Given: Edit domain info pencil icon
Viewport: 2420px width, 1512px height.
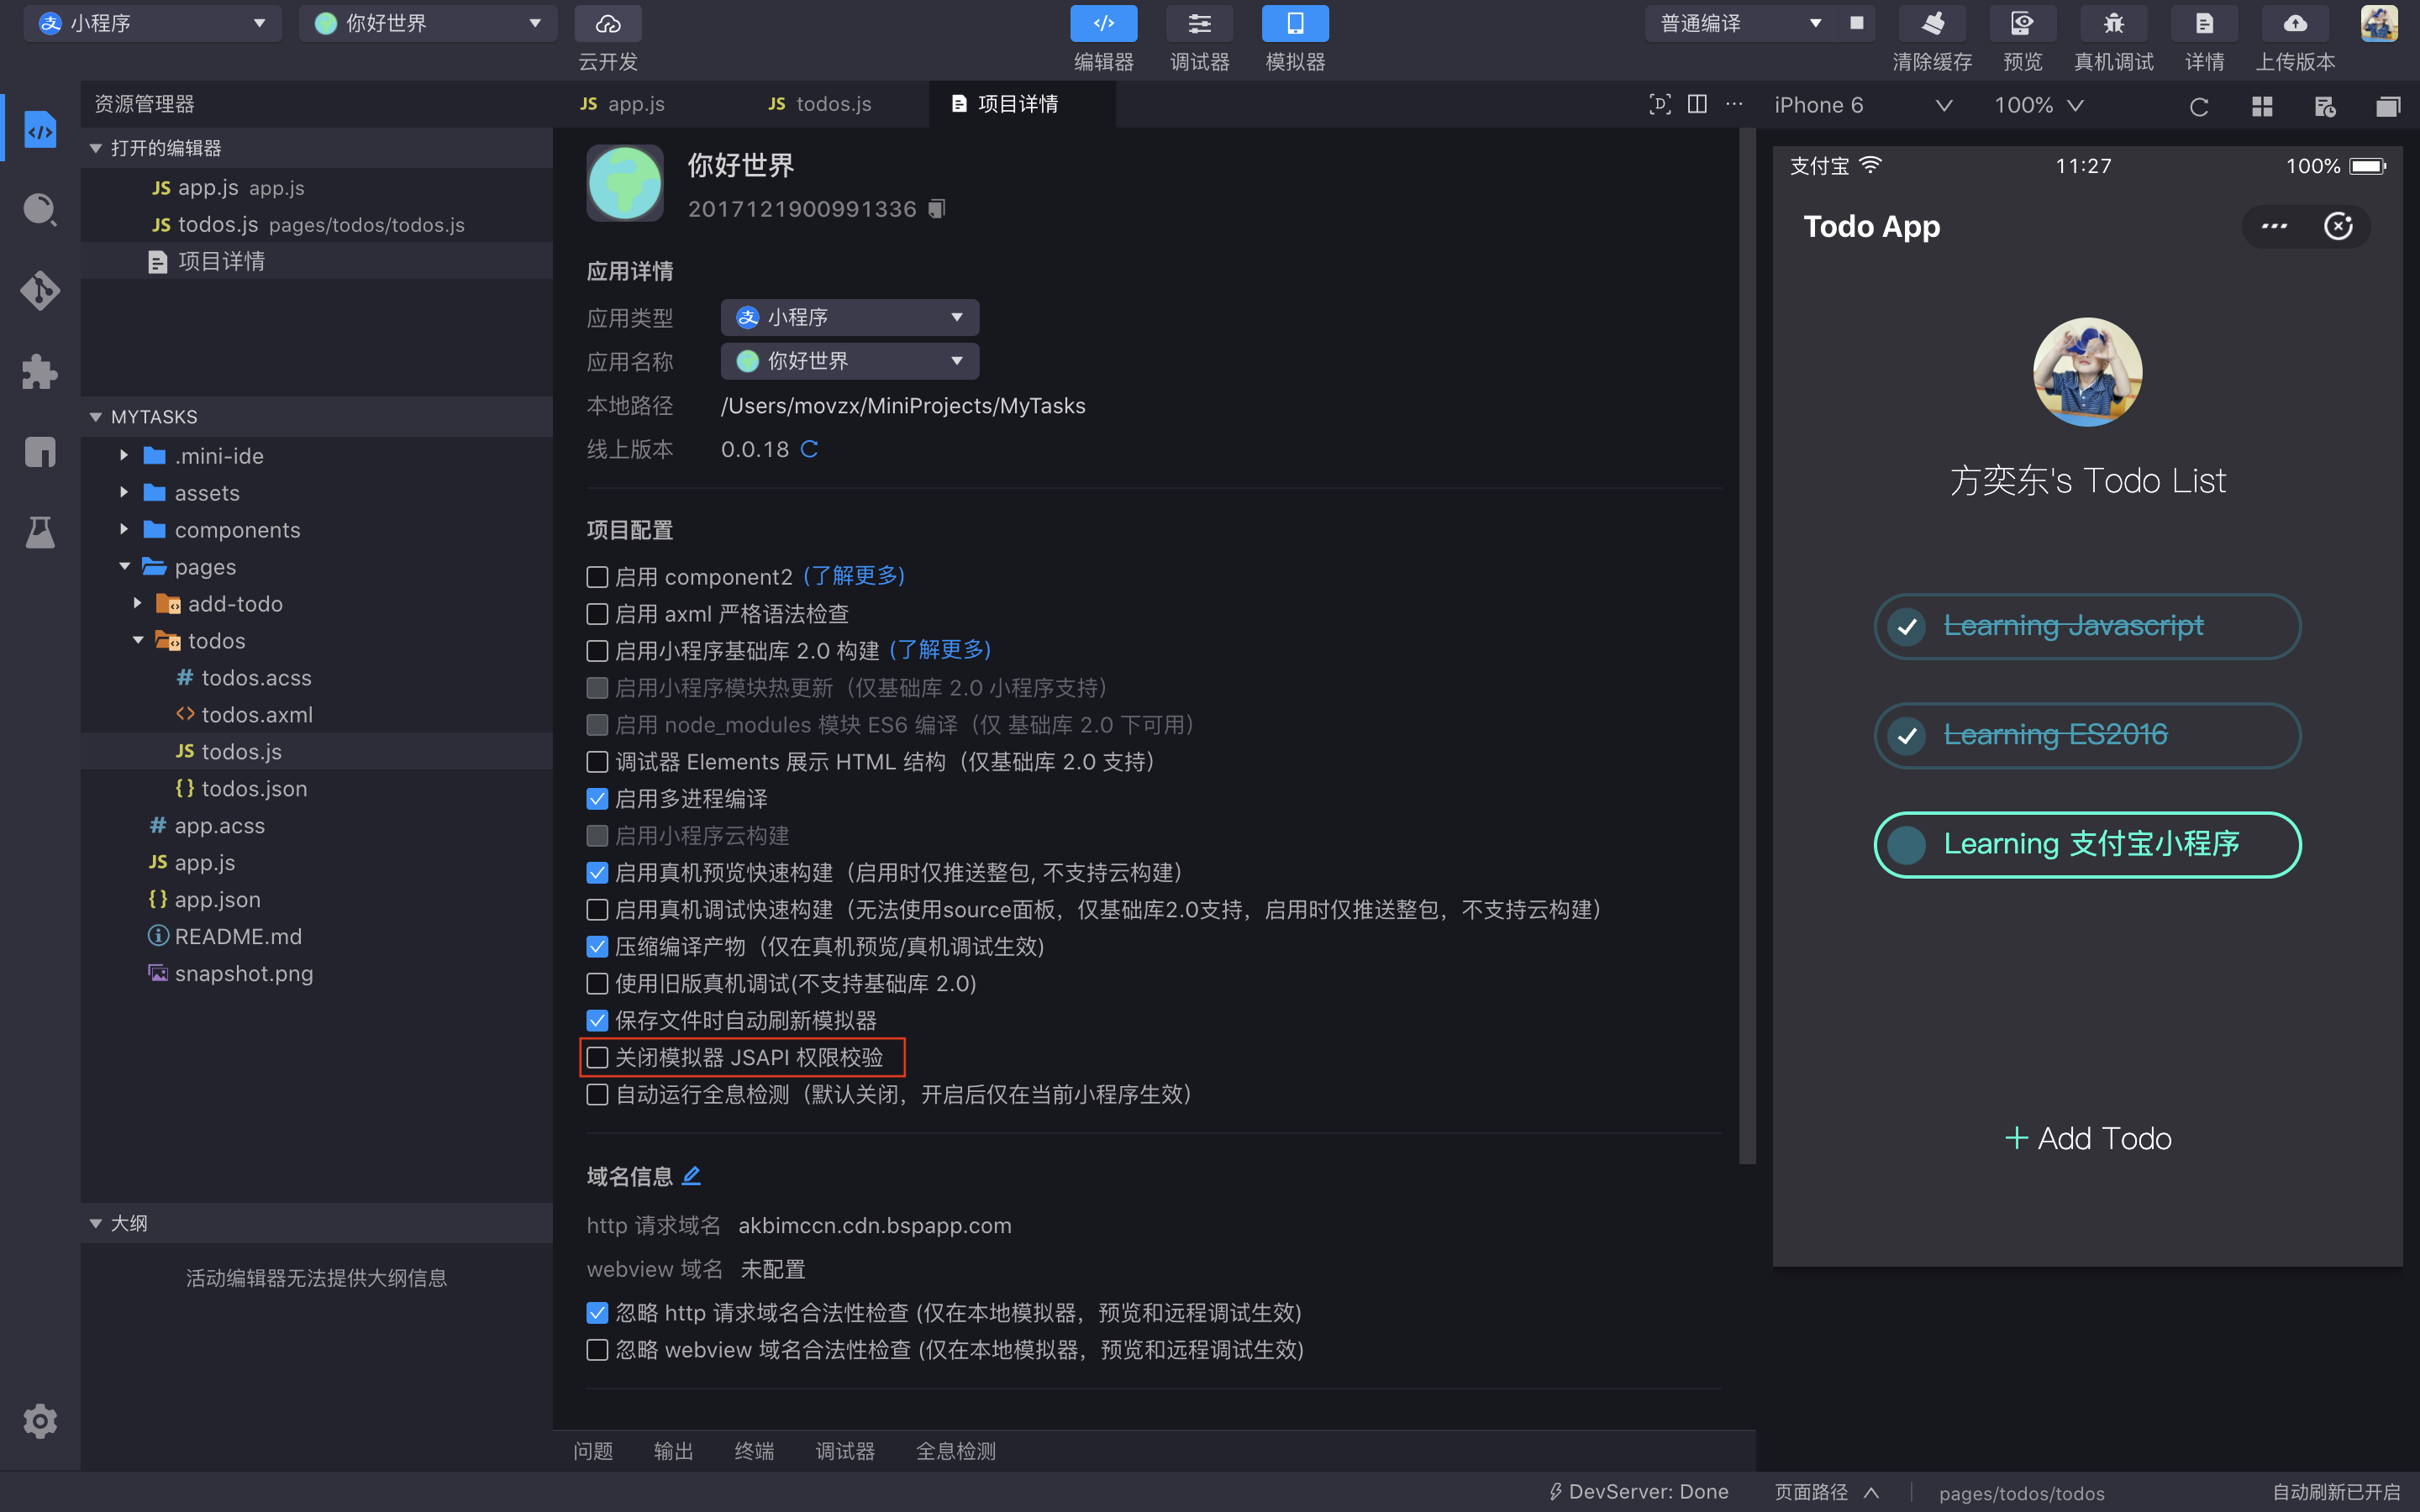Looking at the screenshot, I should tap(691, 1176).
